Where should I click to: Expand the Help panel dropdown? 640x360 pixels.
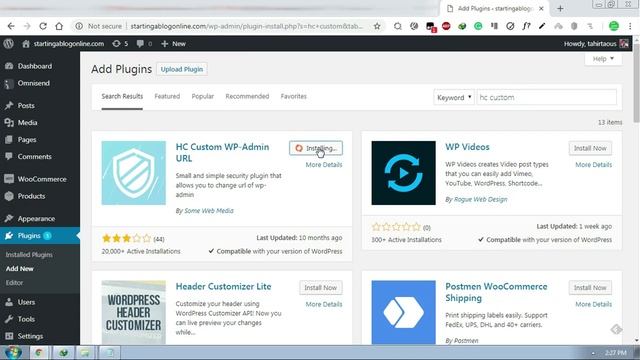tap(603, 59)
